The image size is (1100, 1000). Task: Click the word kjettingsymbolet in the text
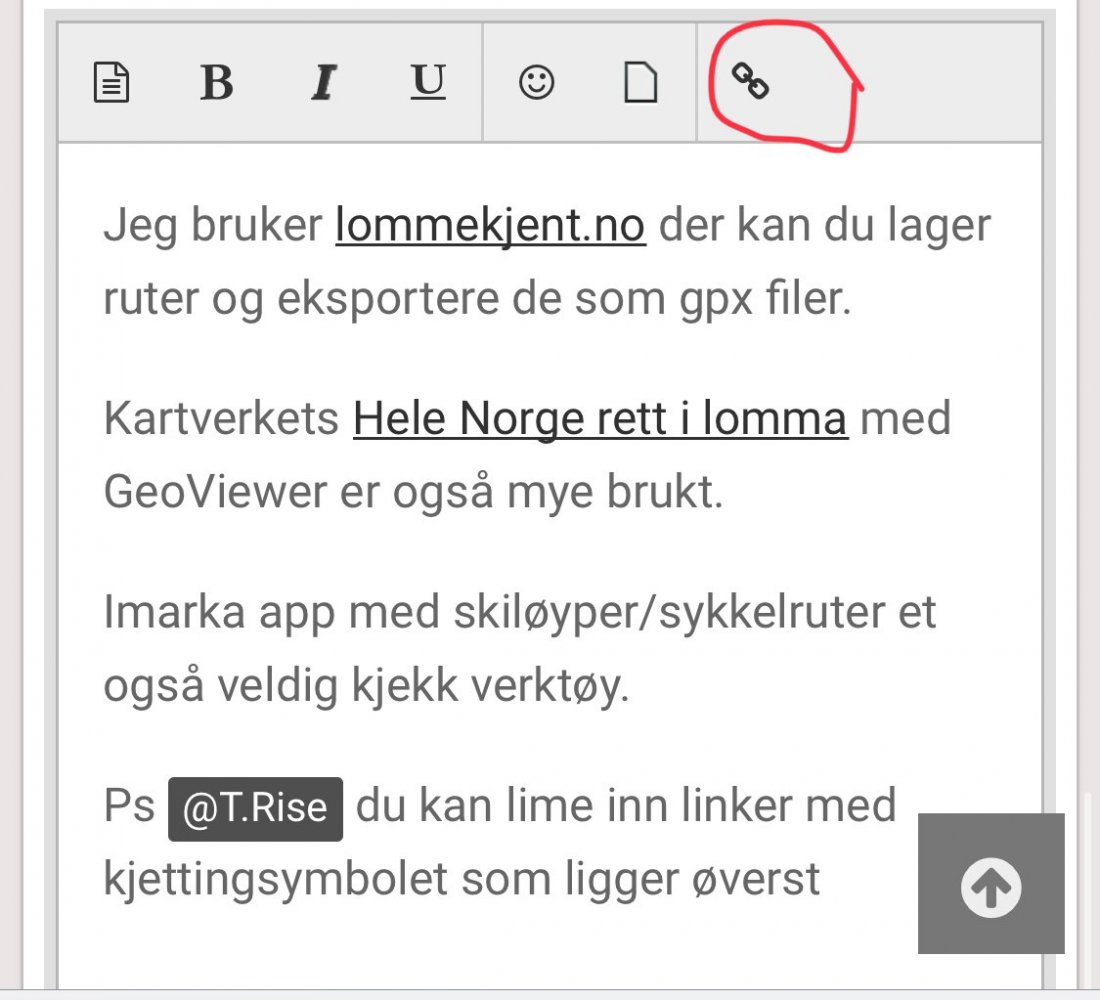[268, 880]
